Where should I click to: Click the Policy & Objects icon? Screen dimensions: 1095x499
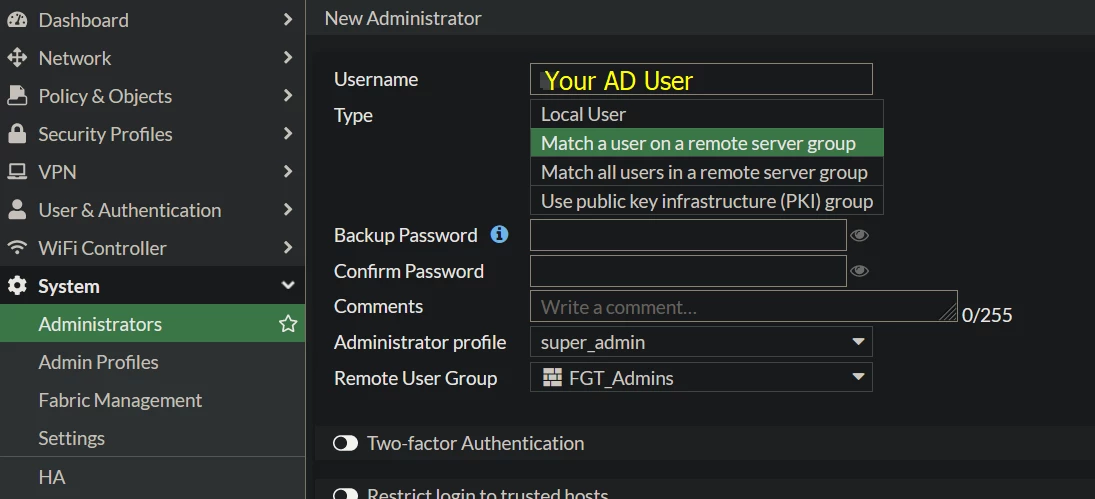coord(17,96)
